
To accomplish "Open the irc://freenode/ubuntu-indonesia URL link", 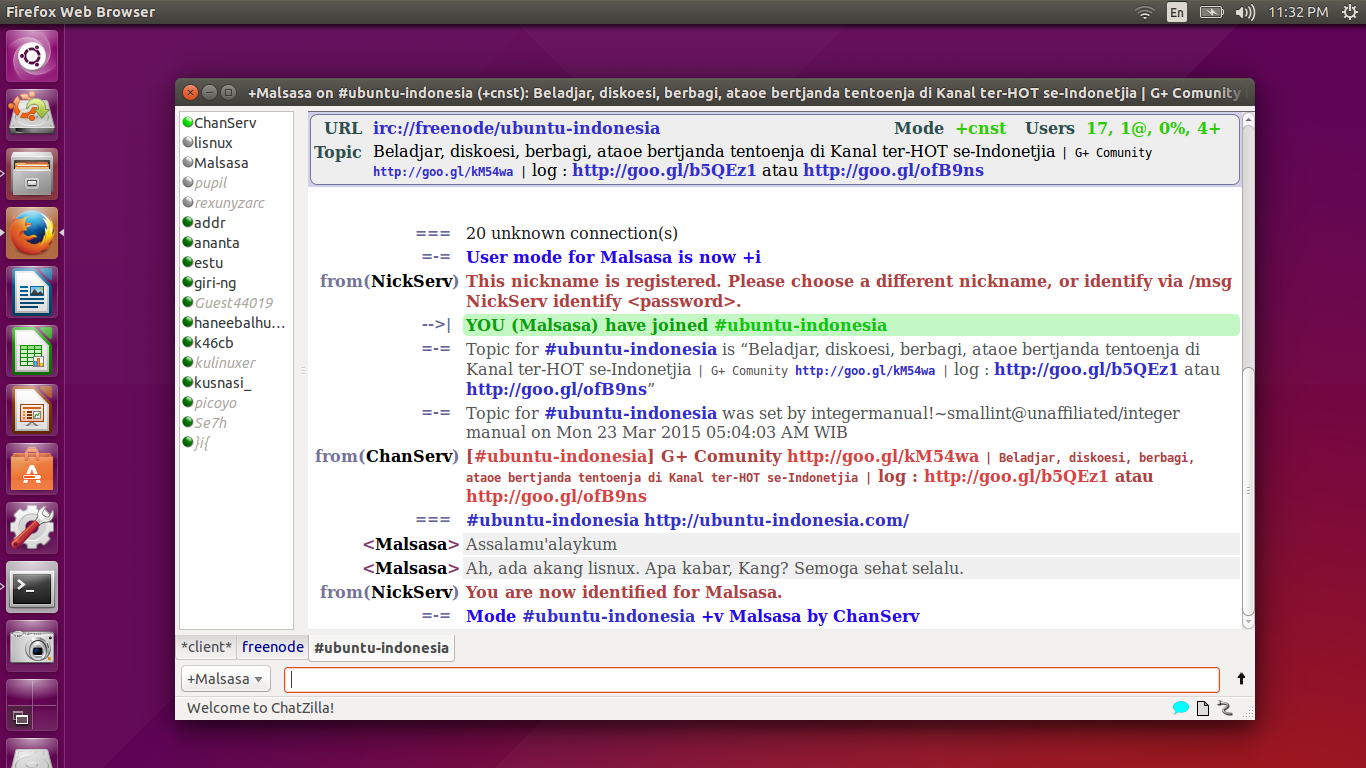I will pyautogui.click(x=516, y=128).
